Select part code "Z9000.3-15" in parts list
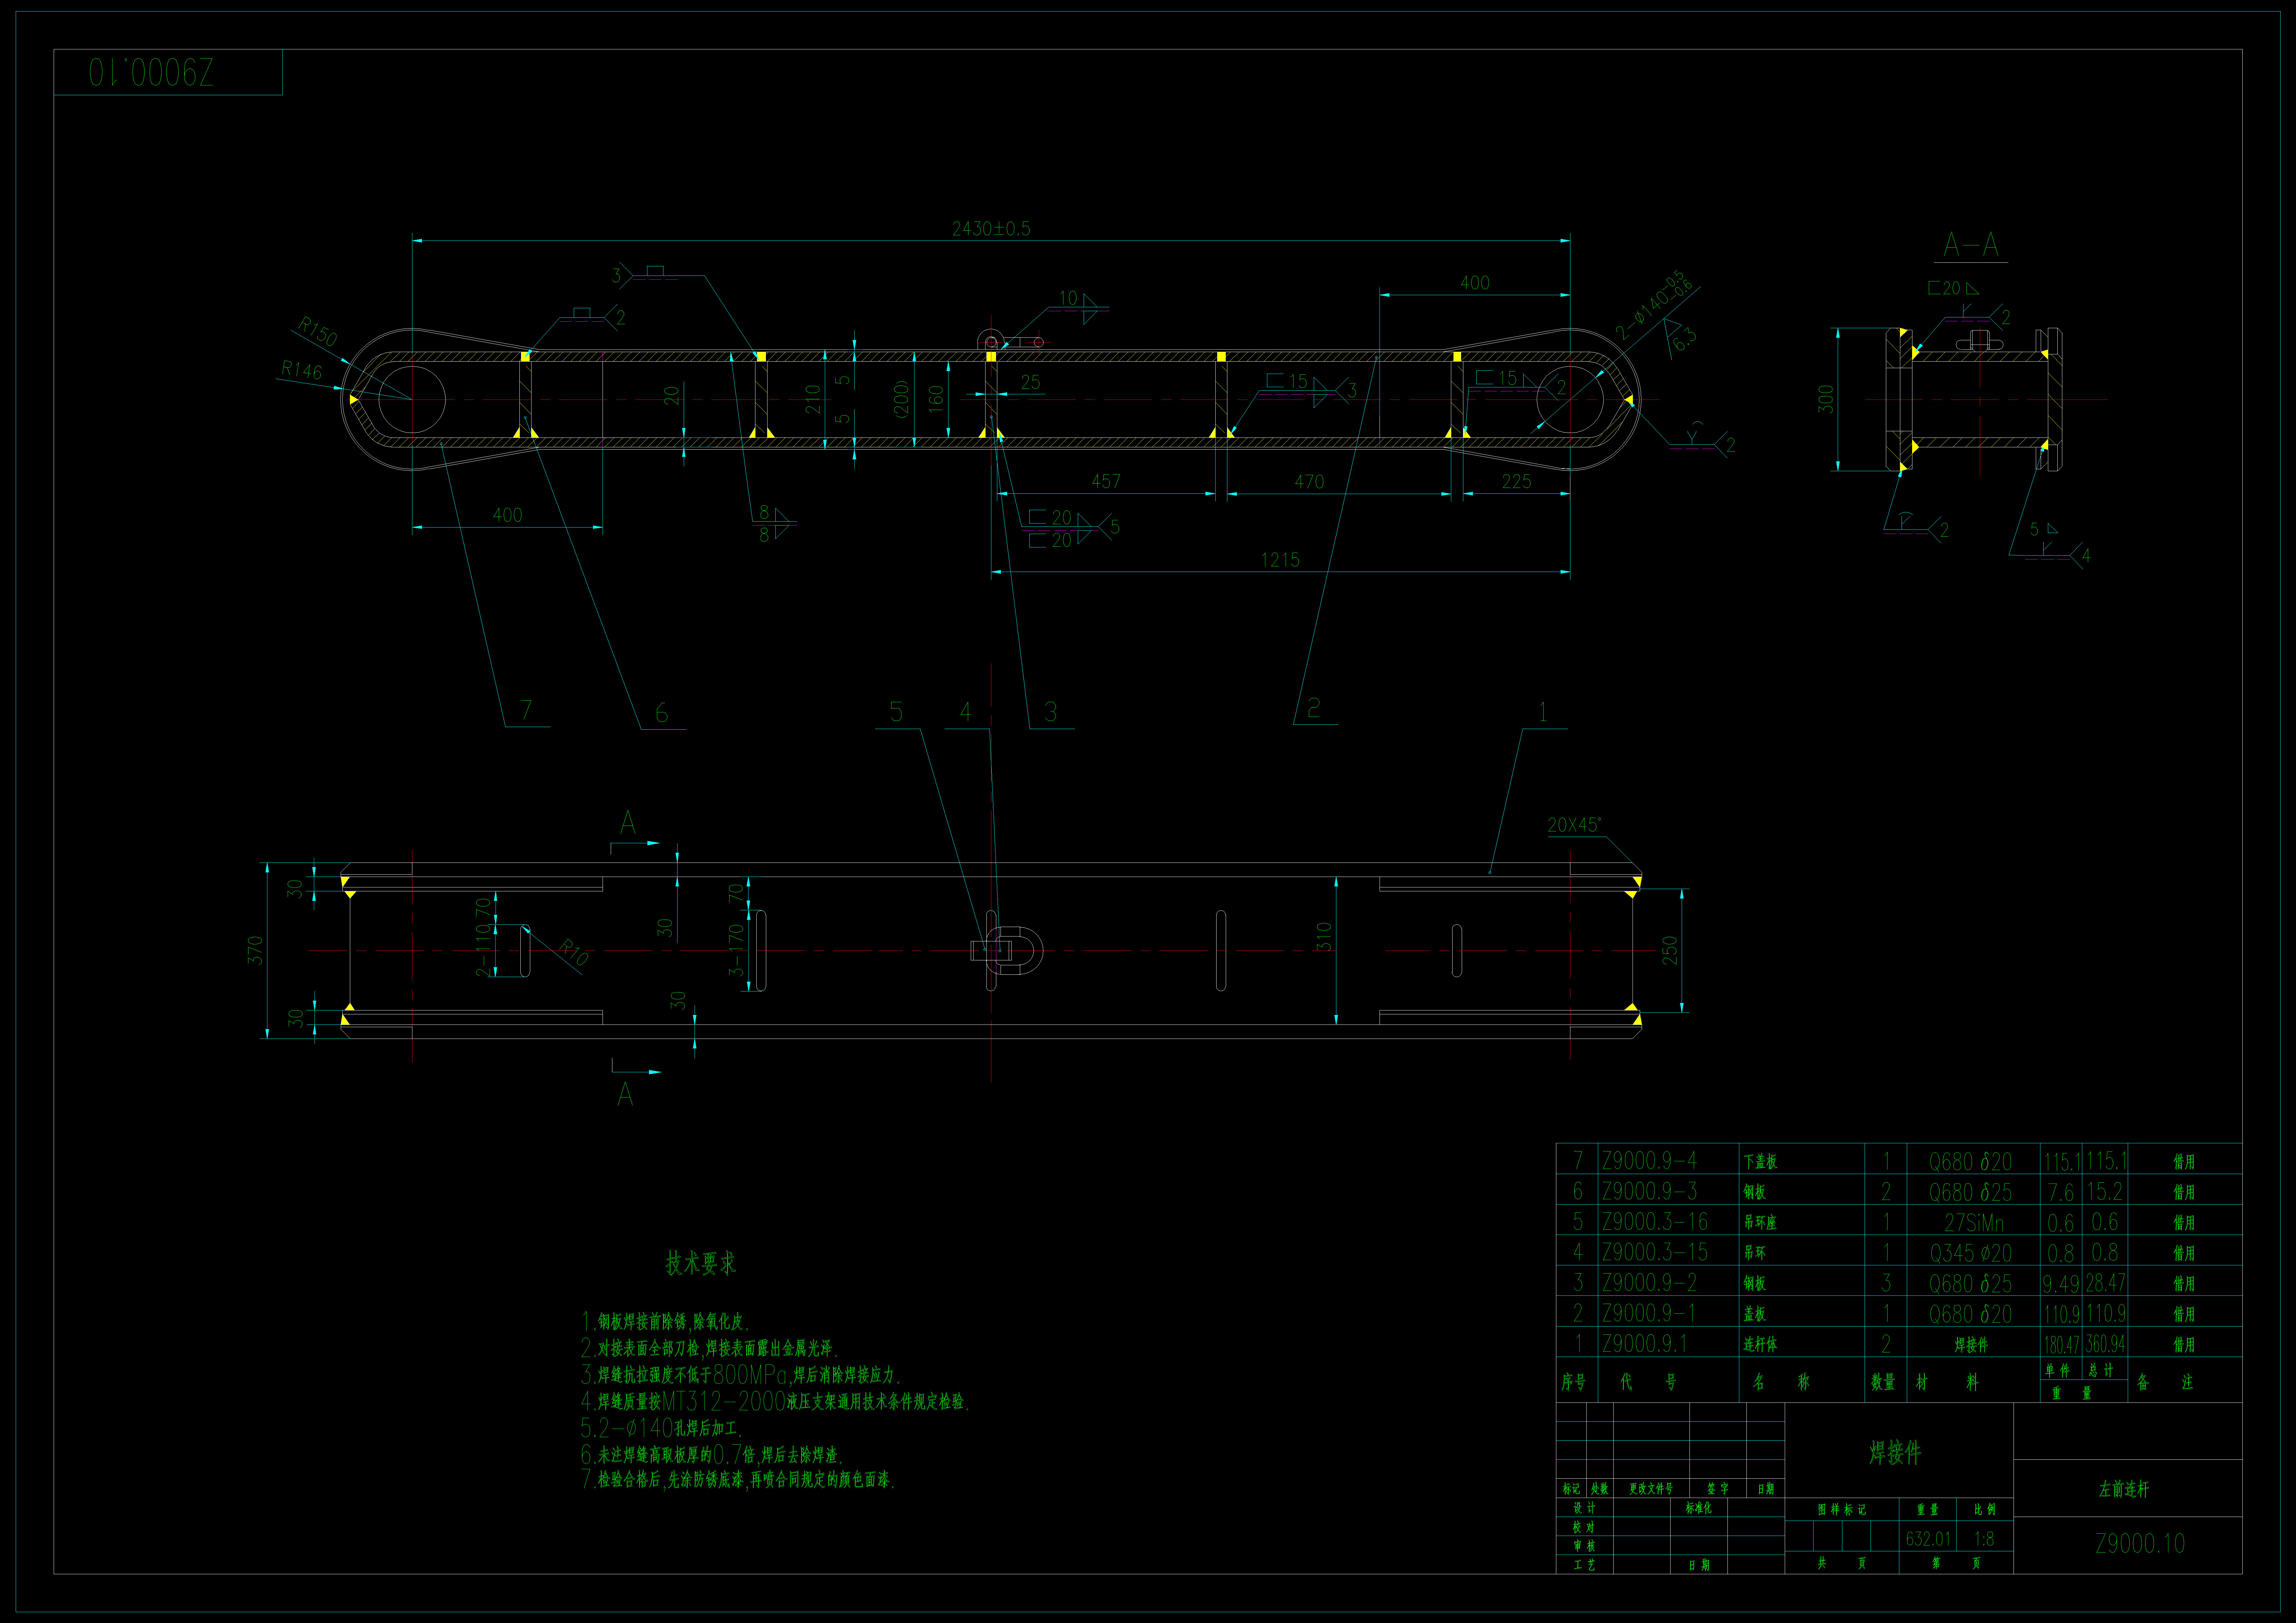The width and height of the screenshot is (2296, 1623). [1655, 1252]
